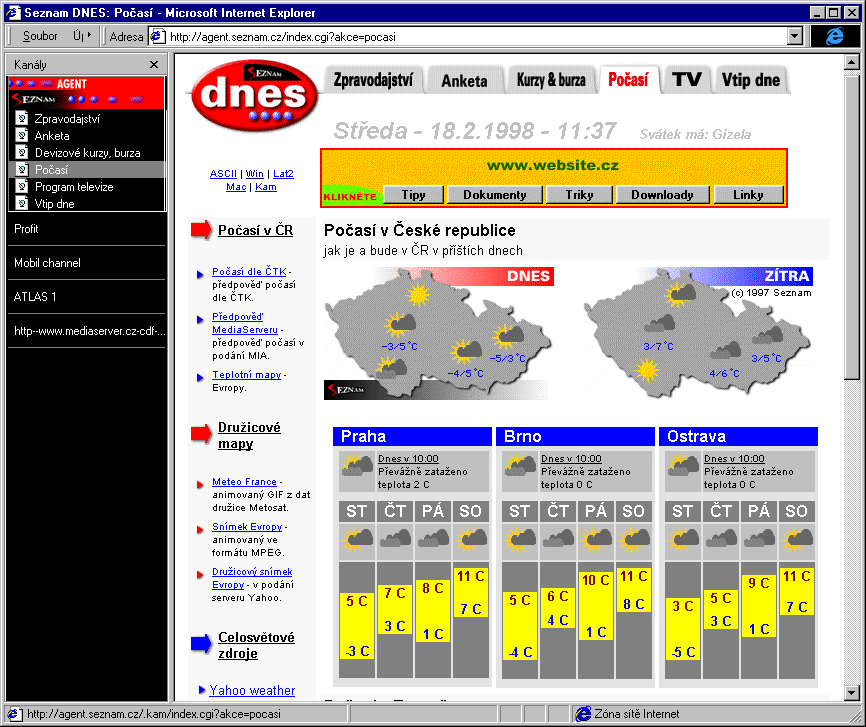This screenshot has height=727, width=866.
Task: Click the red arrow icon beside Počasí v ČR
Action: click(200, 230)
